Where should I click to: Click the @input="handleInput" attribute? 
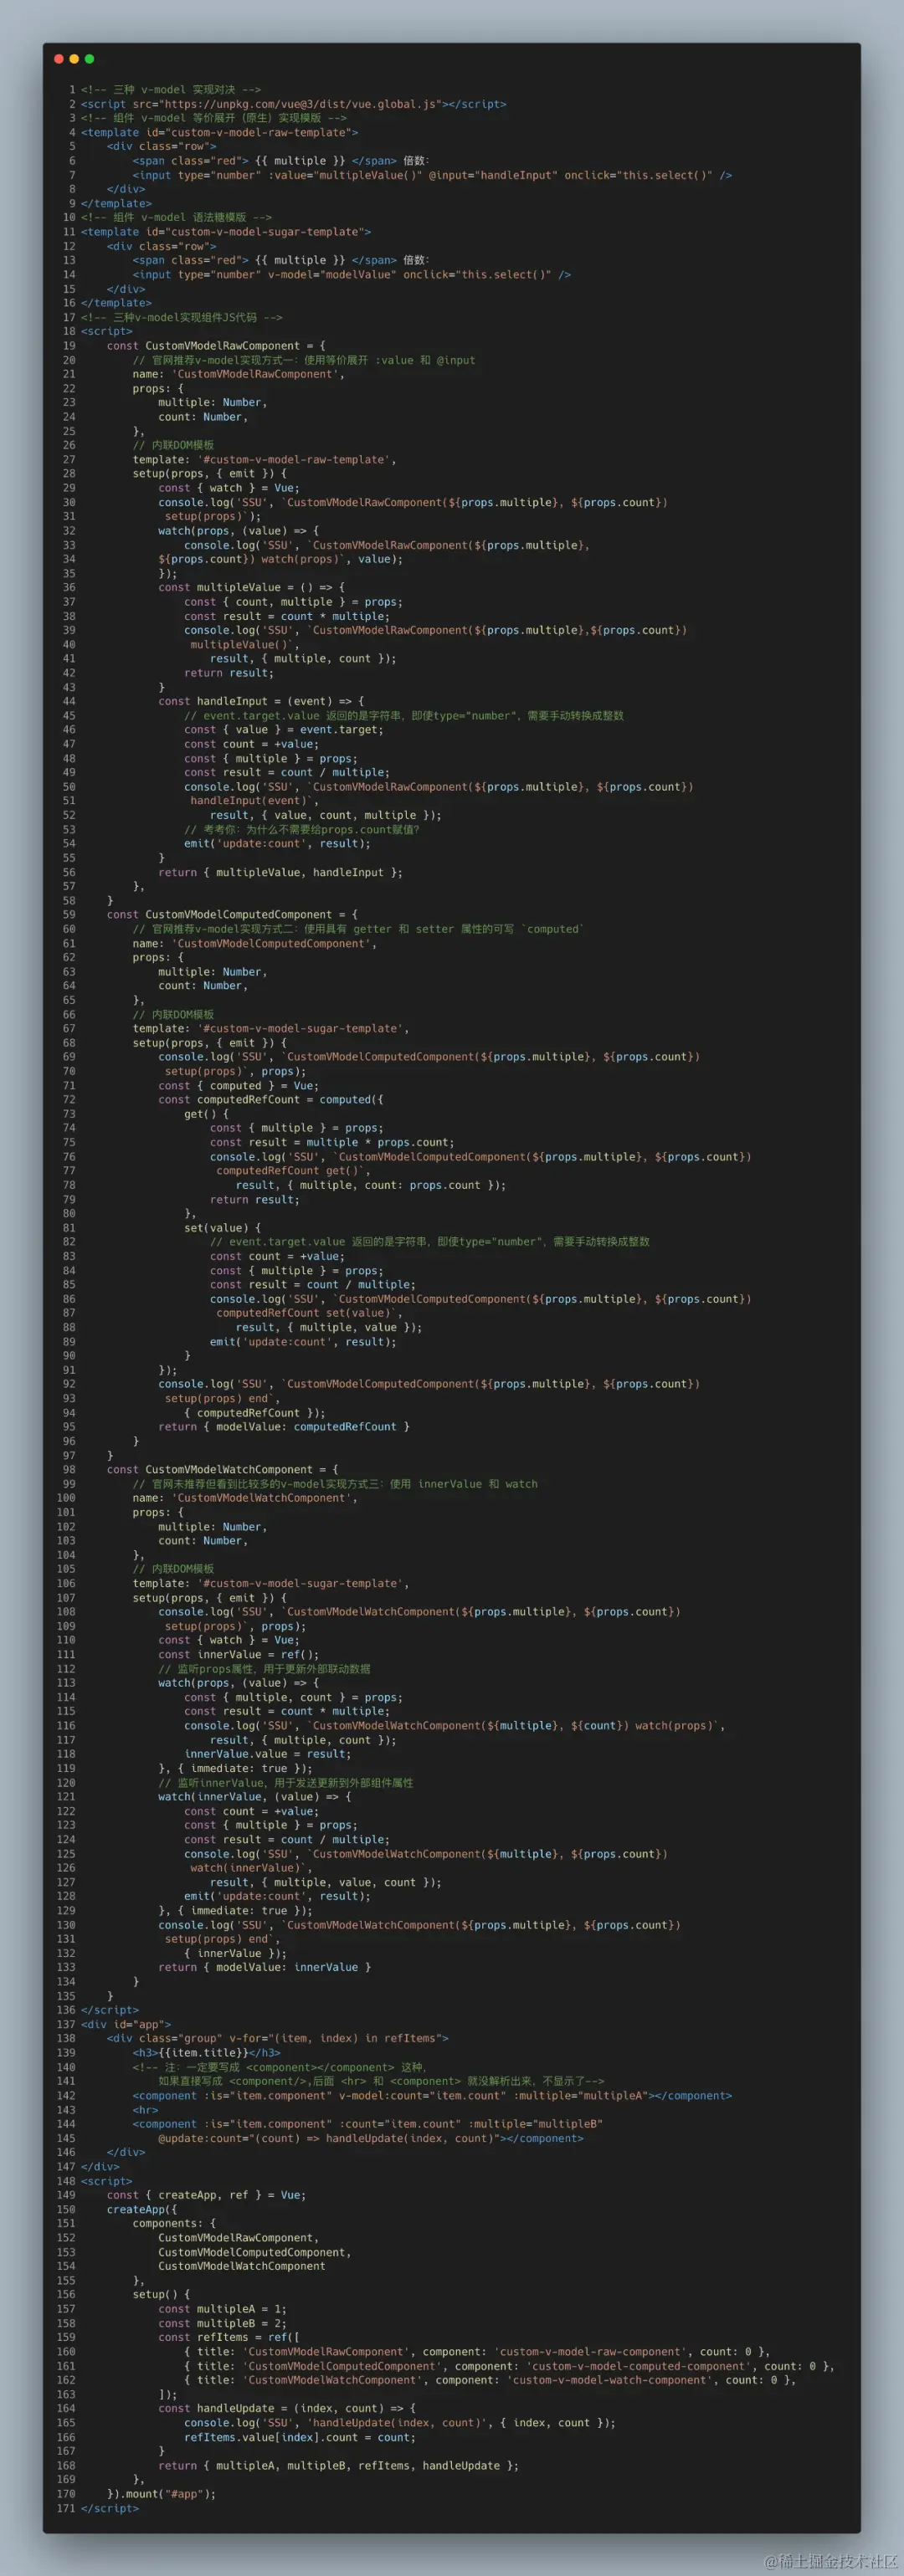coord(493,175)
